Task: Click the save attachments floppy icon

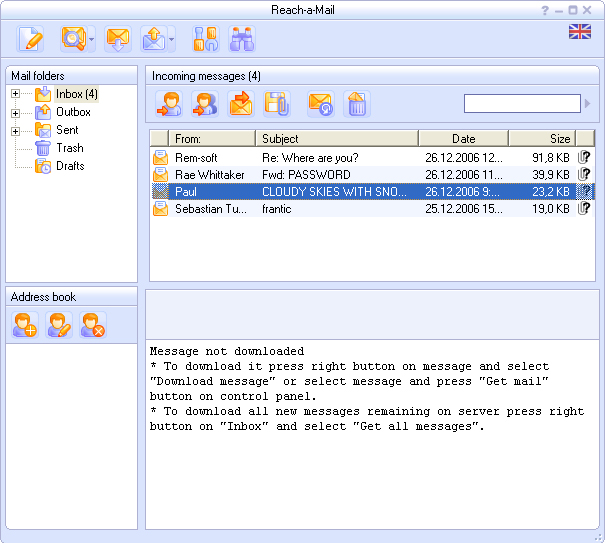Action: pyautogui.click(x=276, y=103)
